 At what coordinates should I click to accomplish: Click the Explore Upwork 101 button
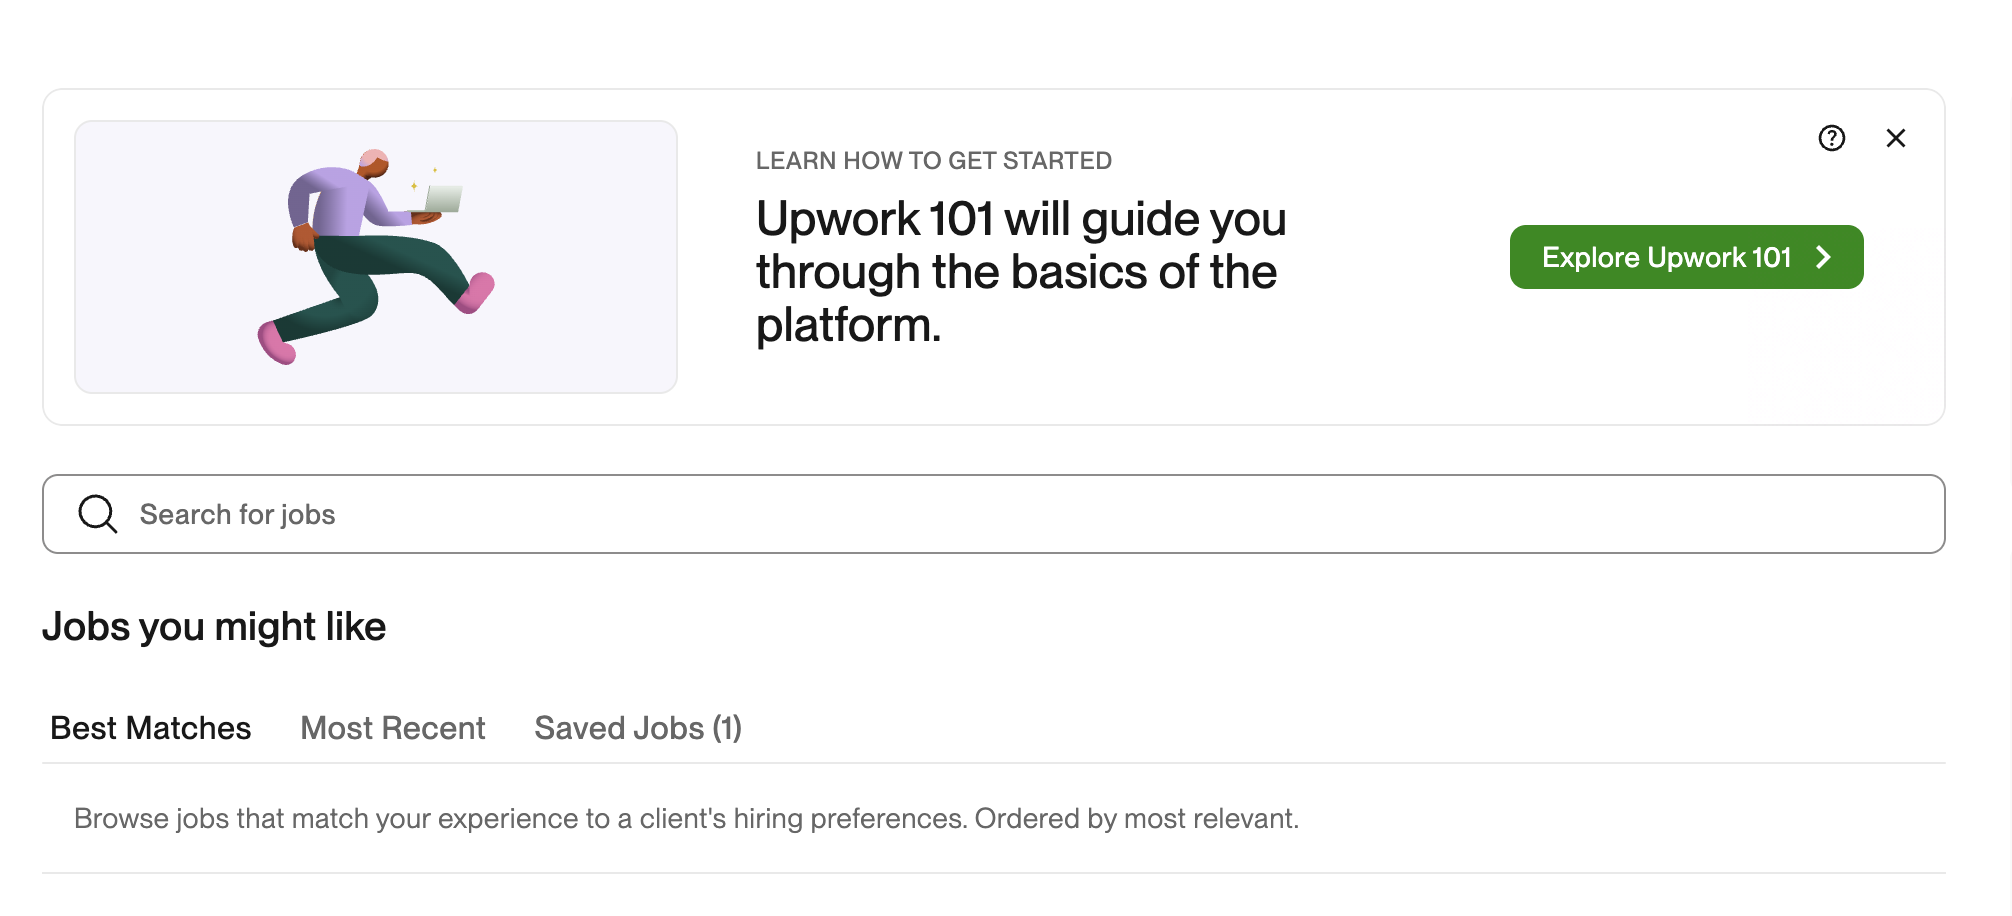point(1686,257)
